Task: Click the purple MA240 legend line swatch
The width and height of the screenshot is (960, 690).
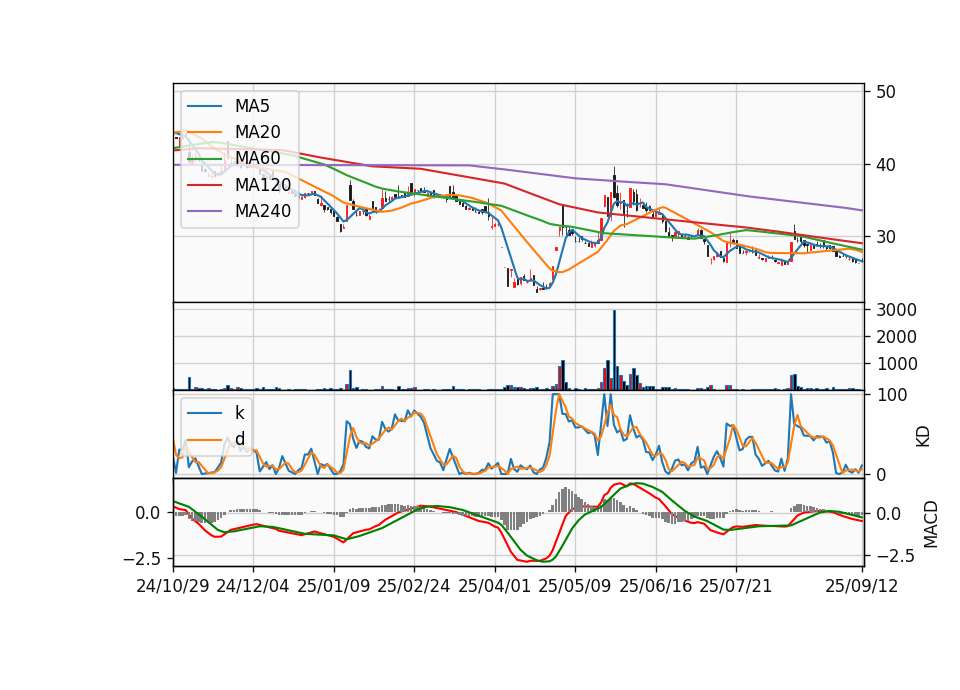Action: pos(205,211)
